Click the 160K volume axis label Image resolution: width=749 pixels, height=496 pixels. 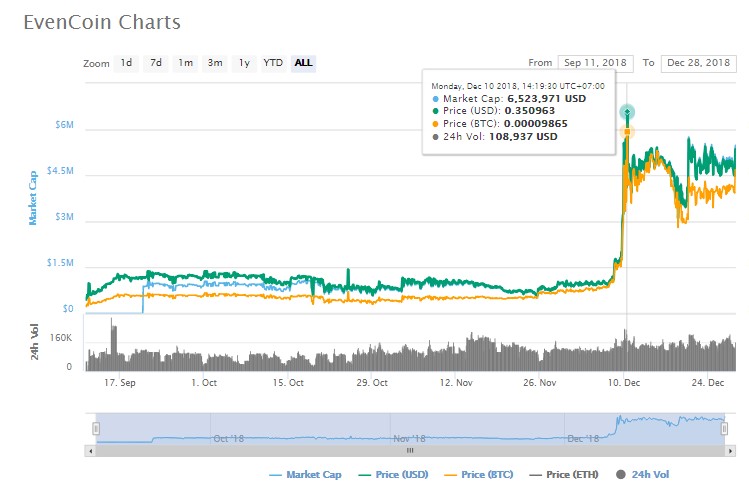coord(61,338)
